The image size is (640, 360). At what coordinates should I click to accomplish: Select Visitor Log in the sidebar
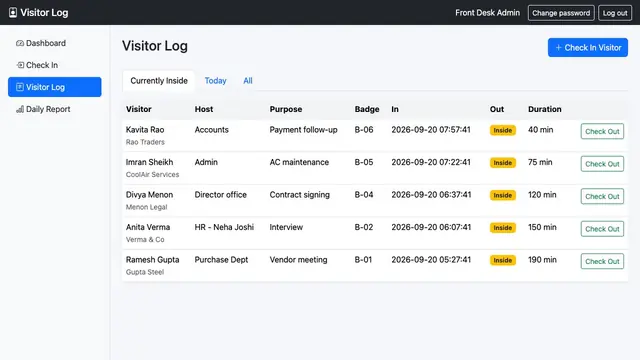pyautogui.click(x=55, y=87)
